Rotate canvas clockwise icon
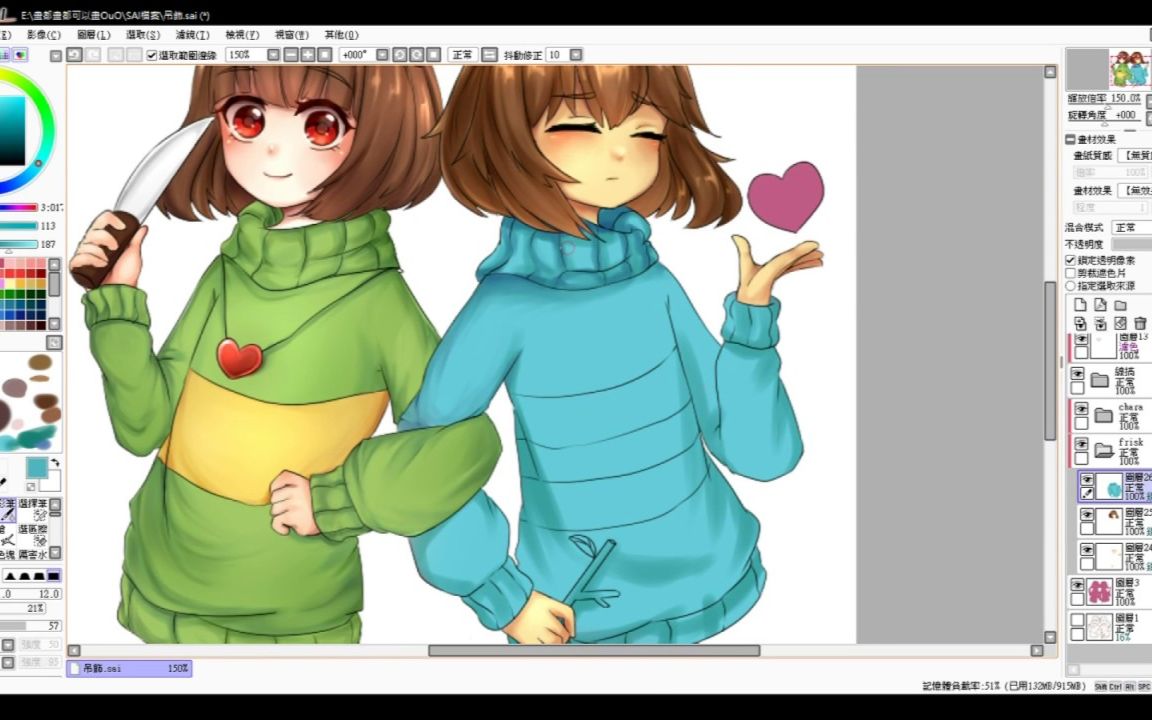Viewport: 1152px width, 720px height. [417, 55]
